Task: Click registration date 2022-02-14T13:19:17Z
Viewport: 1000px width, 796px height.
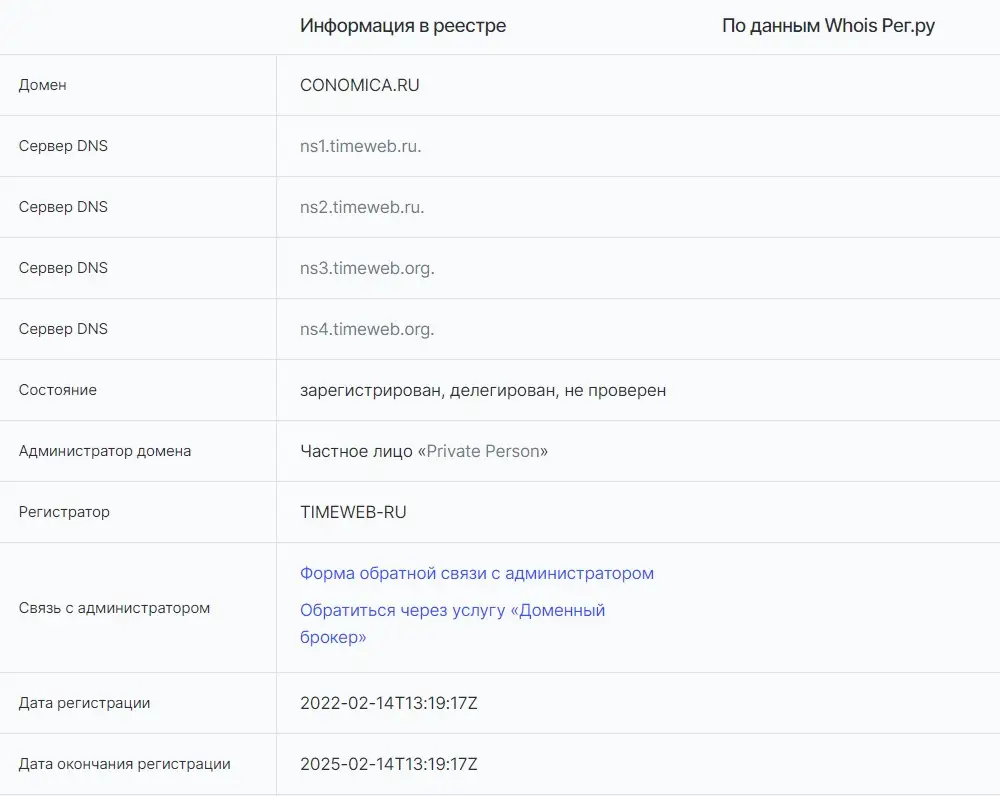Action: click(x=388, y=703)
